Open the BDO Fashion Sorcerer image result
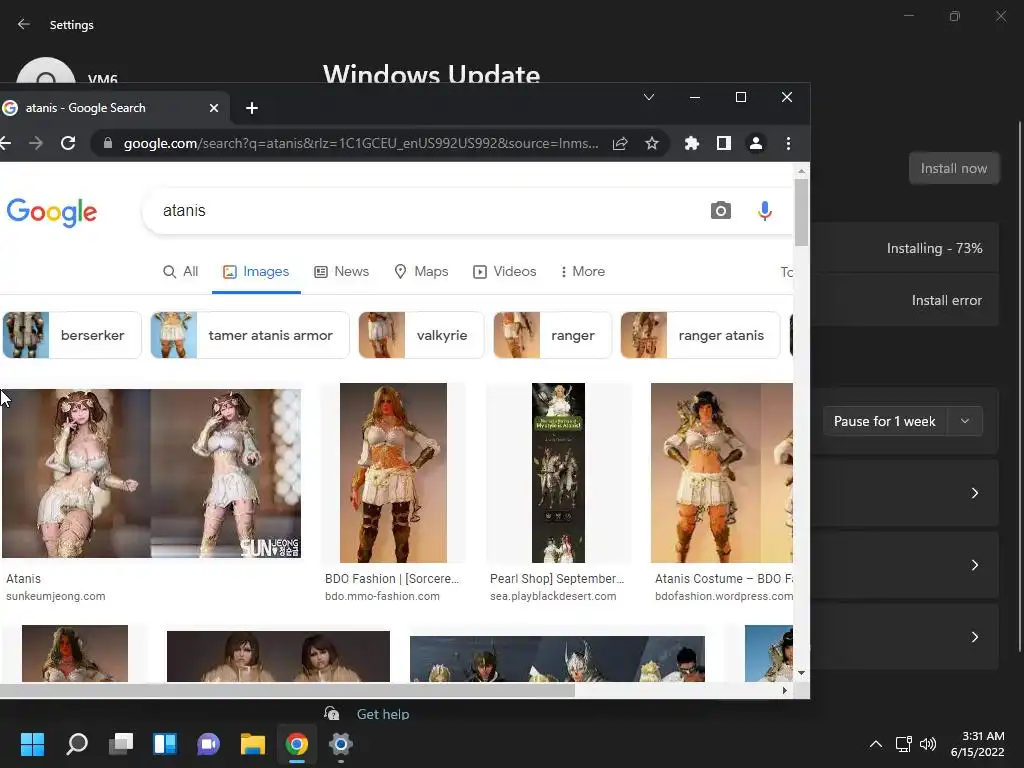This screenshot has width=1024, height=768. coord(393,473)
